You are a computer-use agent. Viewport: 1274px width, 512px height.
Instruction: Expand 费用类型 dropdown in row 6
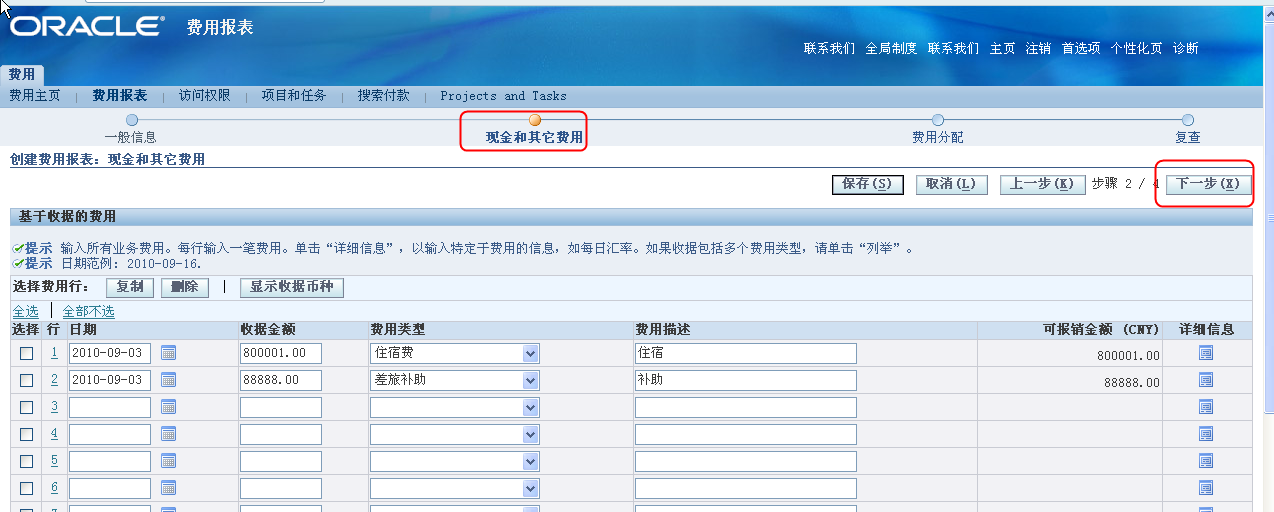point(455,488)
